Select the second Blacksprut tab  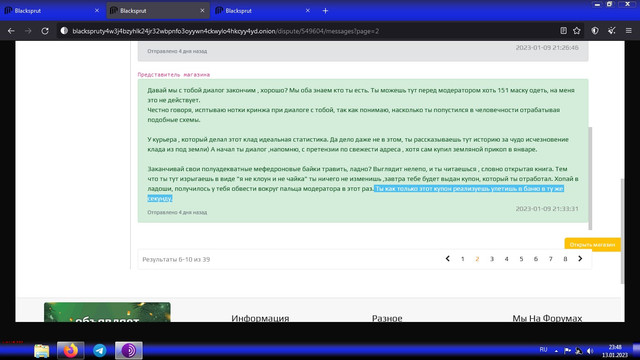point(158,11)
